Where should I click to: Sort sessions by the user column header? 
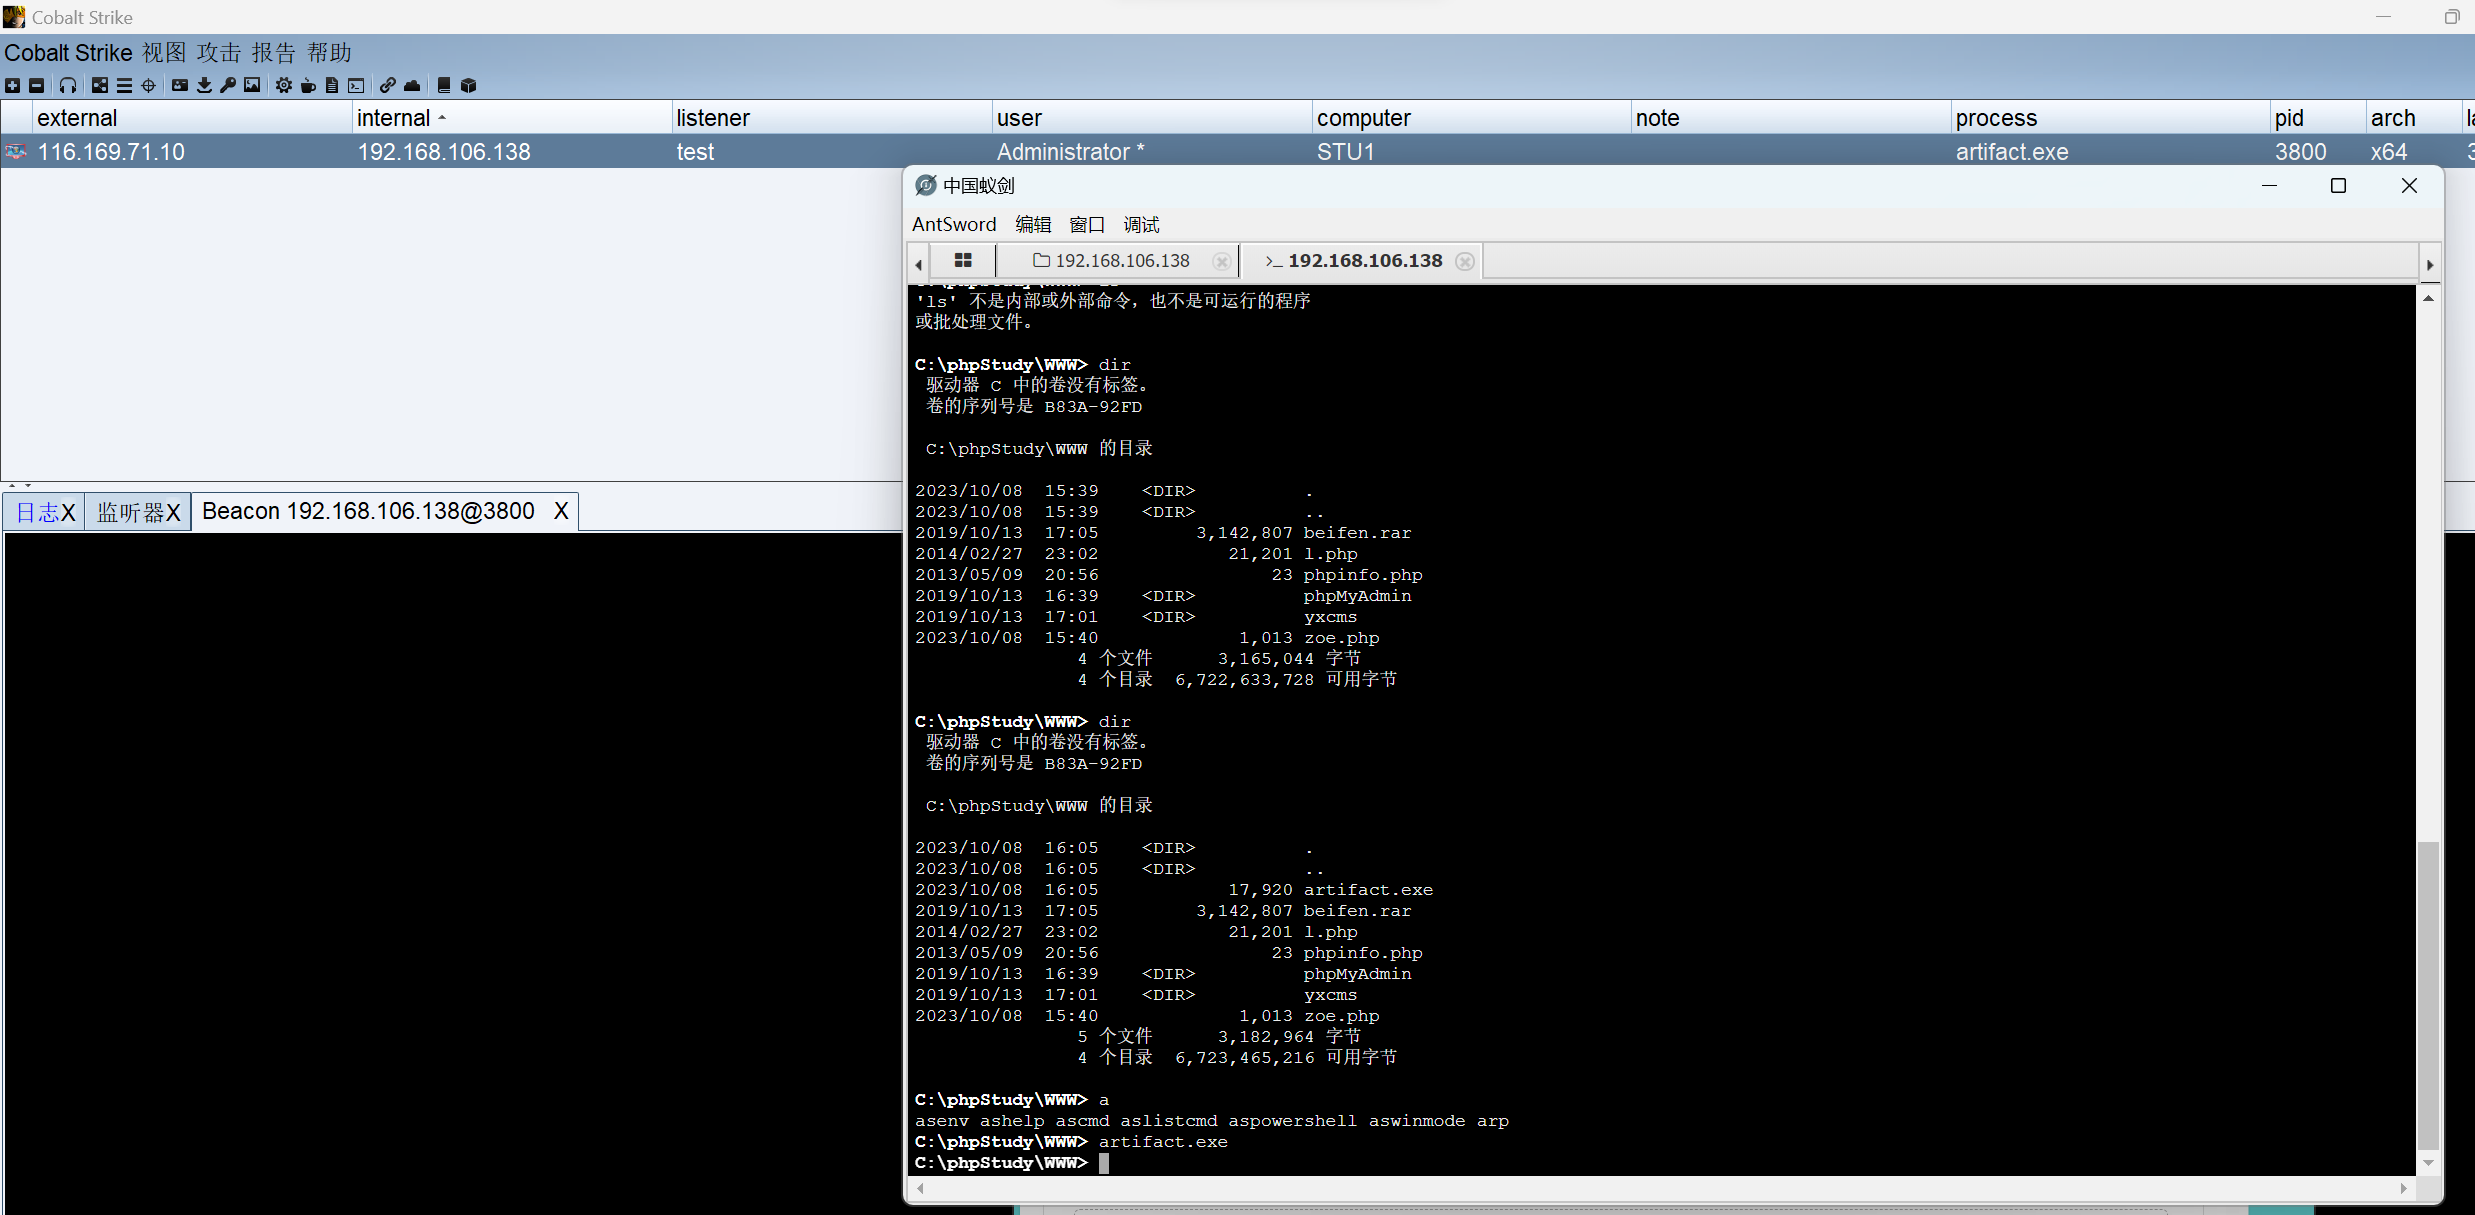(1152, 118)
